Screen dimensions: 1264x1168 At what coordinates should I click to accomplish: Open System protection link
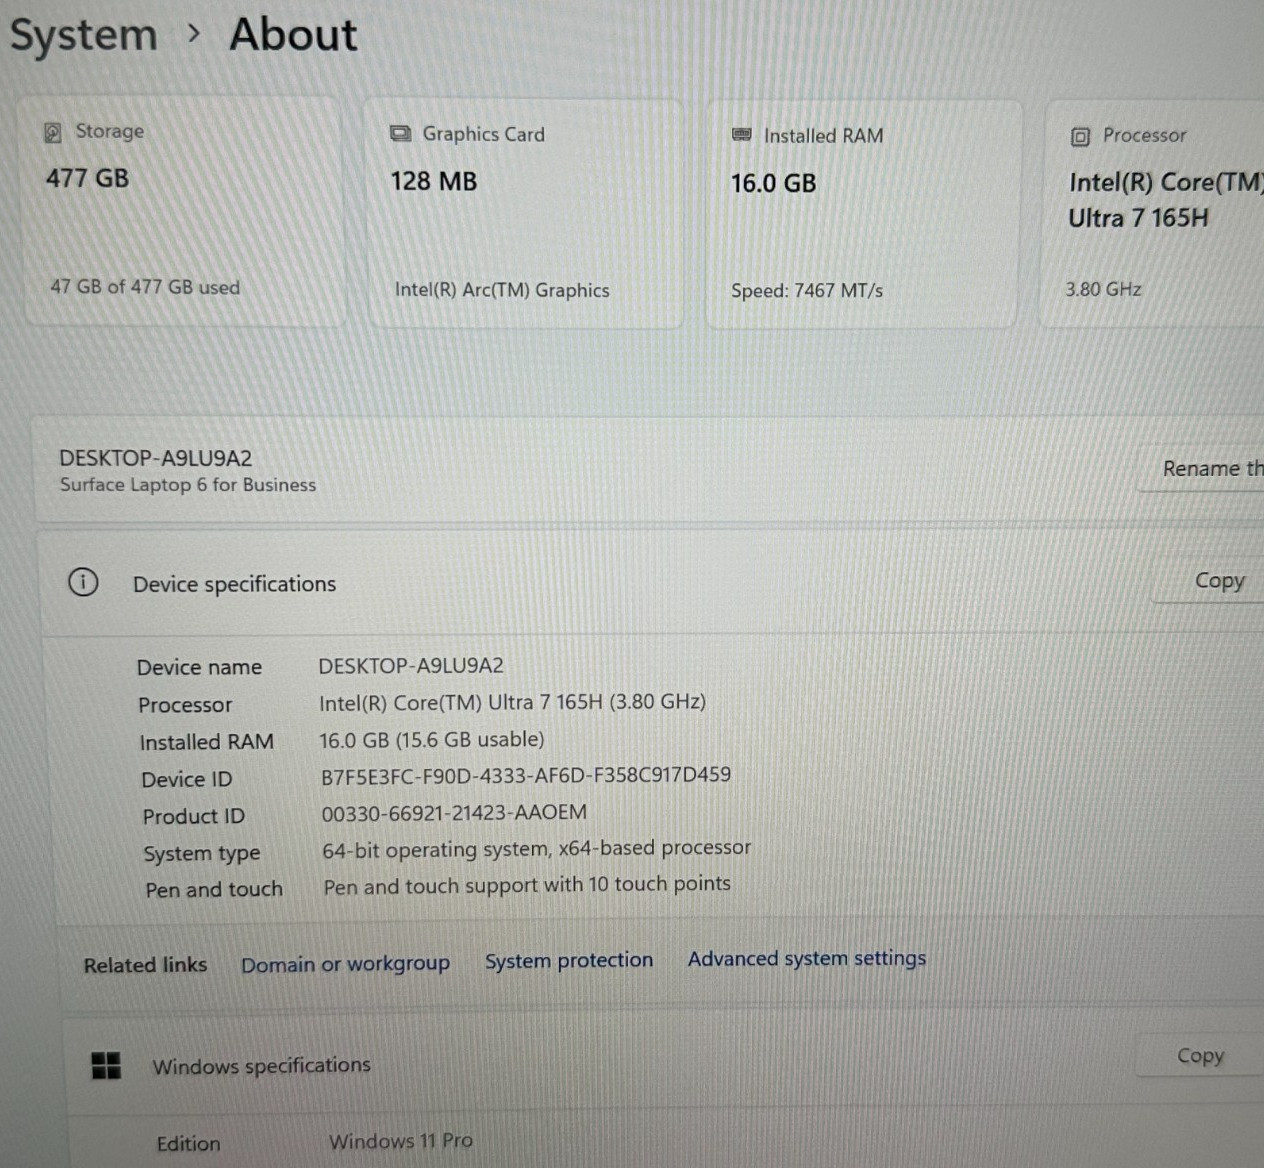[569, 960]
